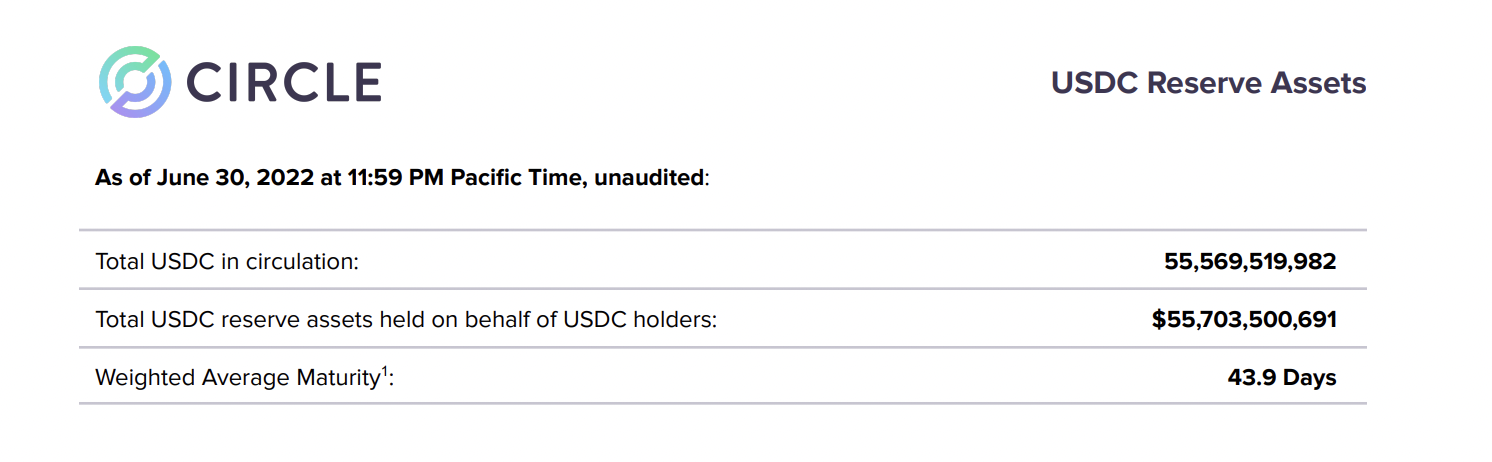Select the USDC Reserve Assets heading
1492x462 pixels.
point(1208,83)
